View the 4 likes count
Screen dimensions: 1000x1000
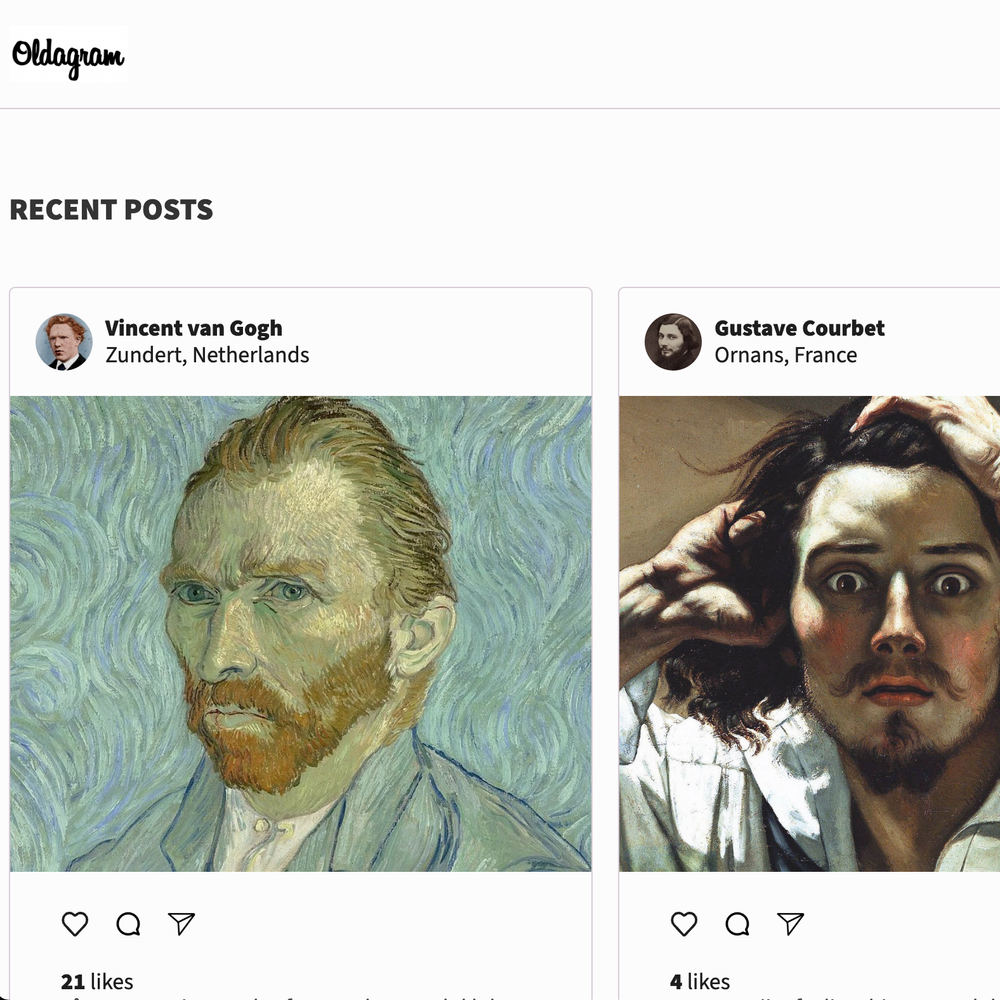[x=700, y=981]
